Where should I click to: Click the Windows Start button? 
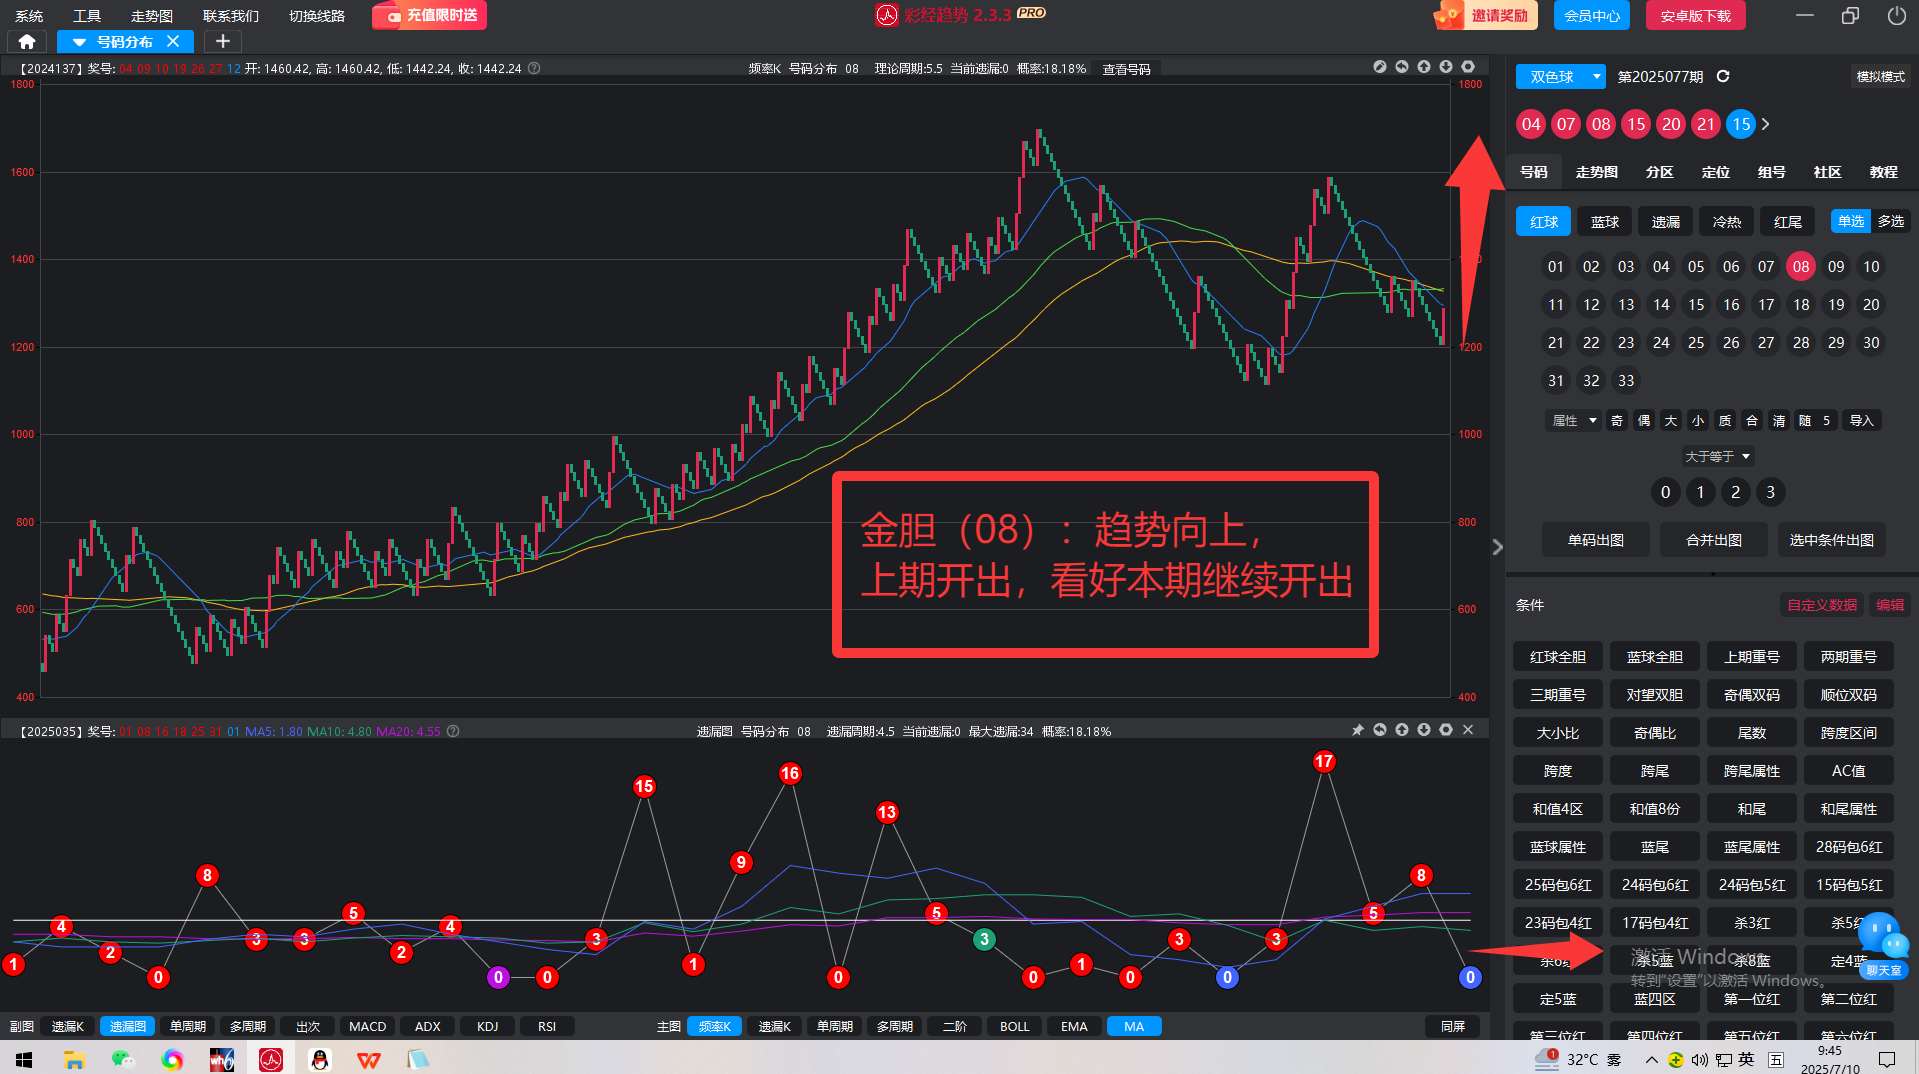tap(24, 1059)
